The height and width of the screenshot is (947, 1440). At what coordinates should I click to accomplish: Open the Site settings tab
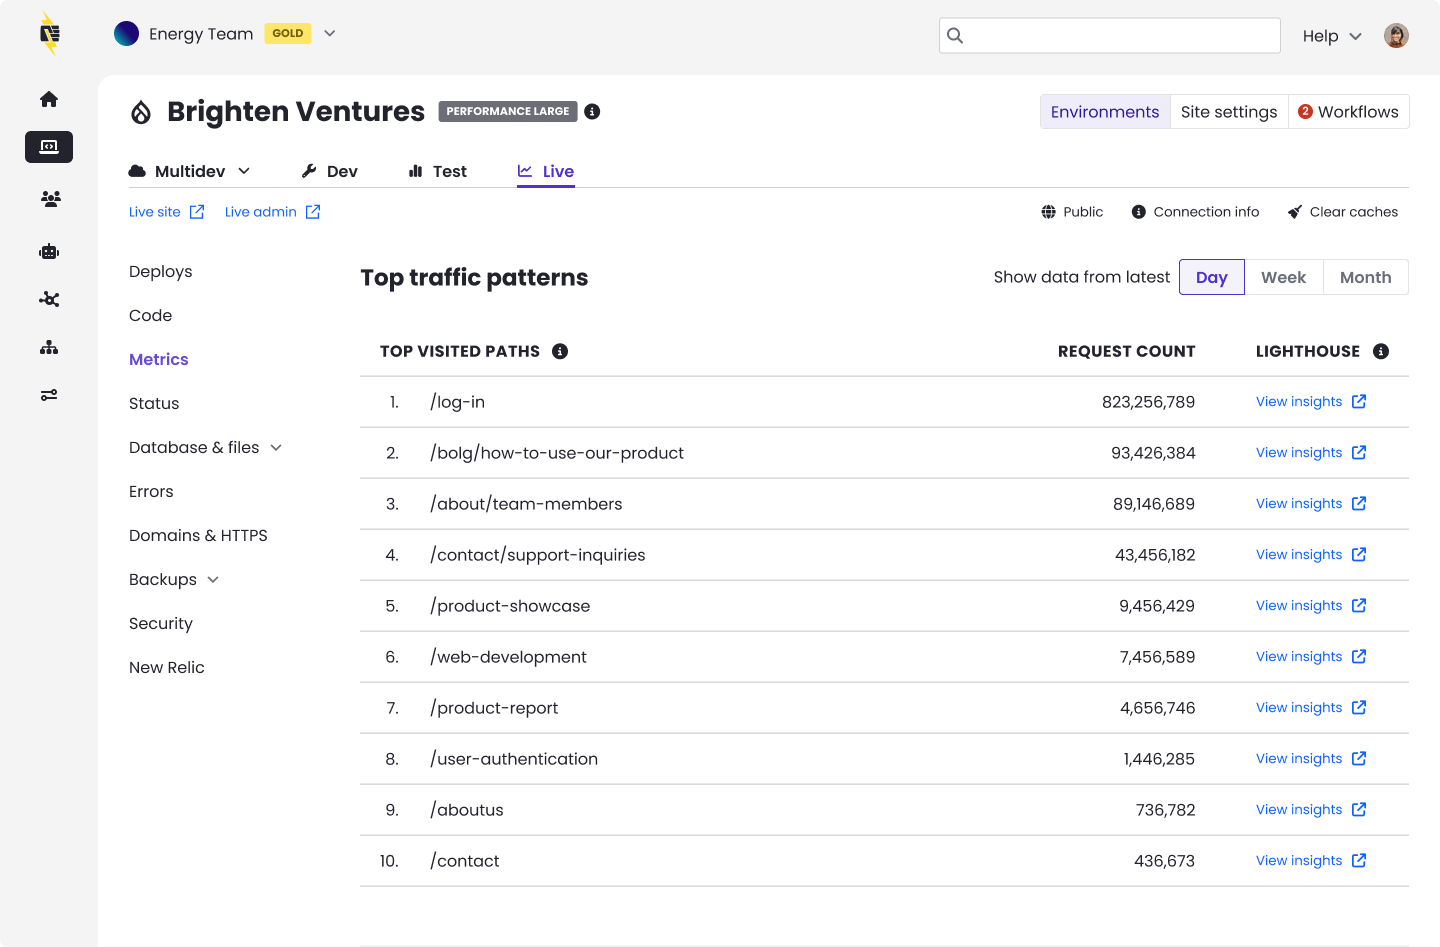click(x=1228, y=112)
